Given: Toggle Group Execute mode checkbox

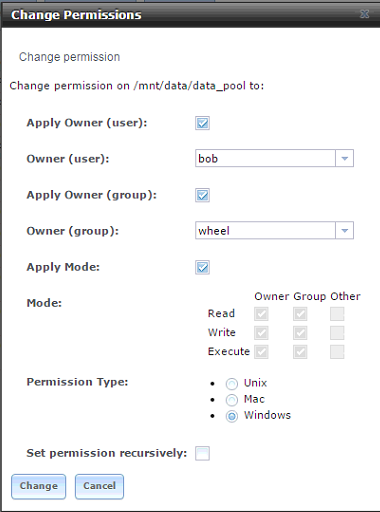Looking at the screenshot, I should point(300,352).
